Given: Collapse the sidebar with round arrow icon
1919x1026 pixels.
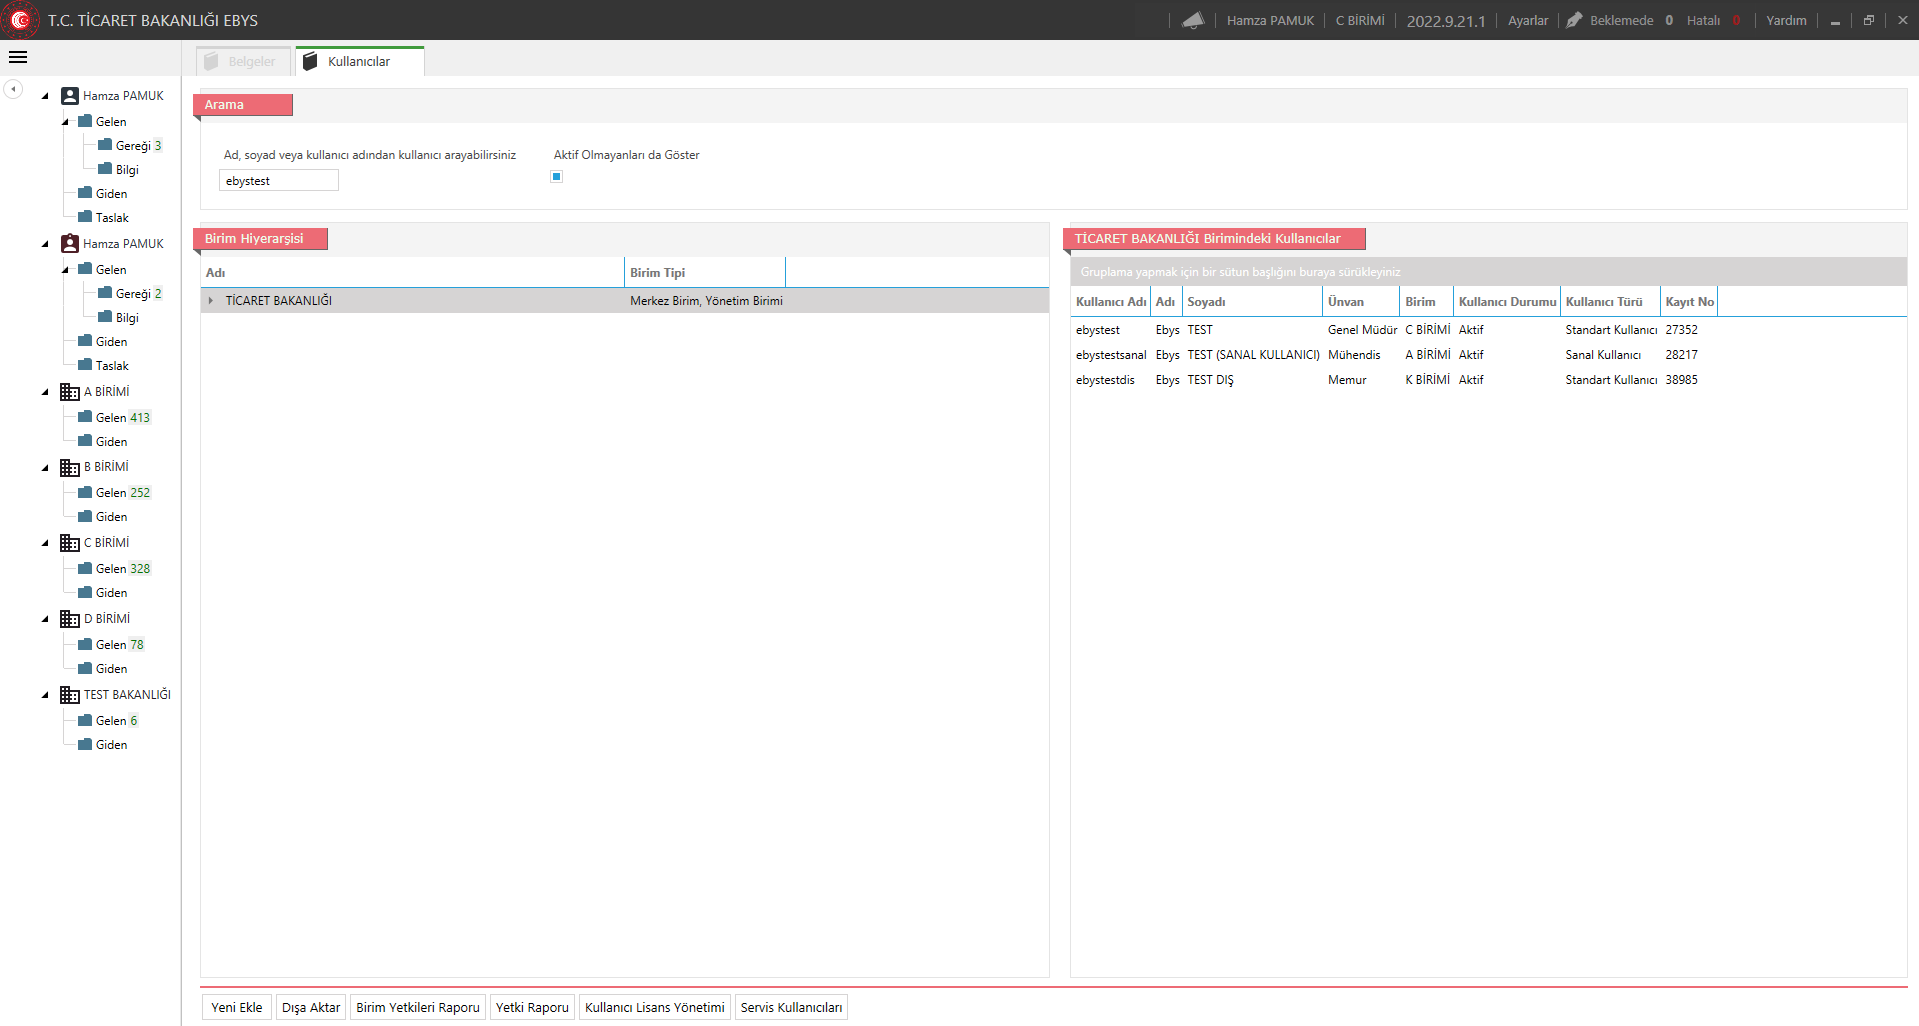Looking at the screenshot, I should point(13,89).
